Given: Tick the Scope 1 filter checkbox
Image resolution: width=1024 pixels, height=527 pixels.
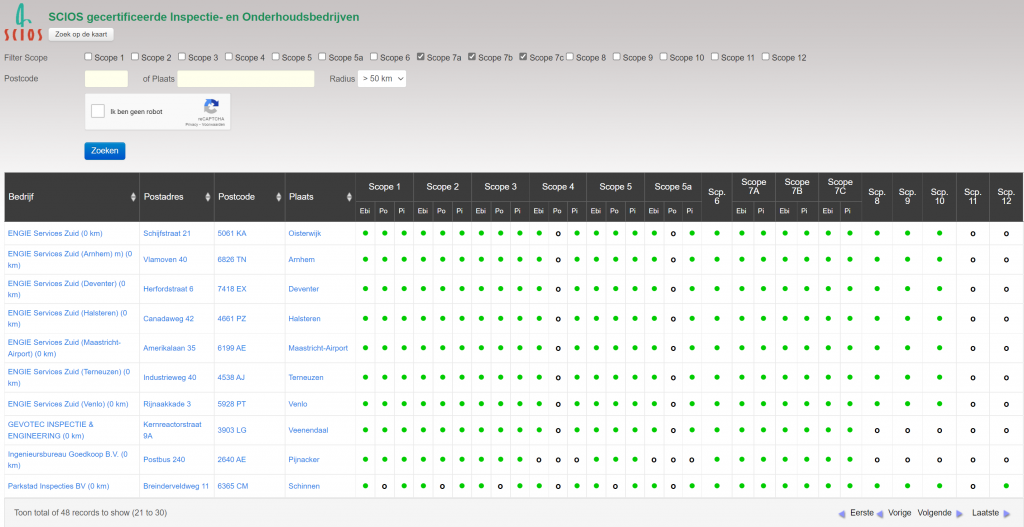Looking at the screenshot, I should [88, 57].
